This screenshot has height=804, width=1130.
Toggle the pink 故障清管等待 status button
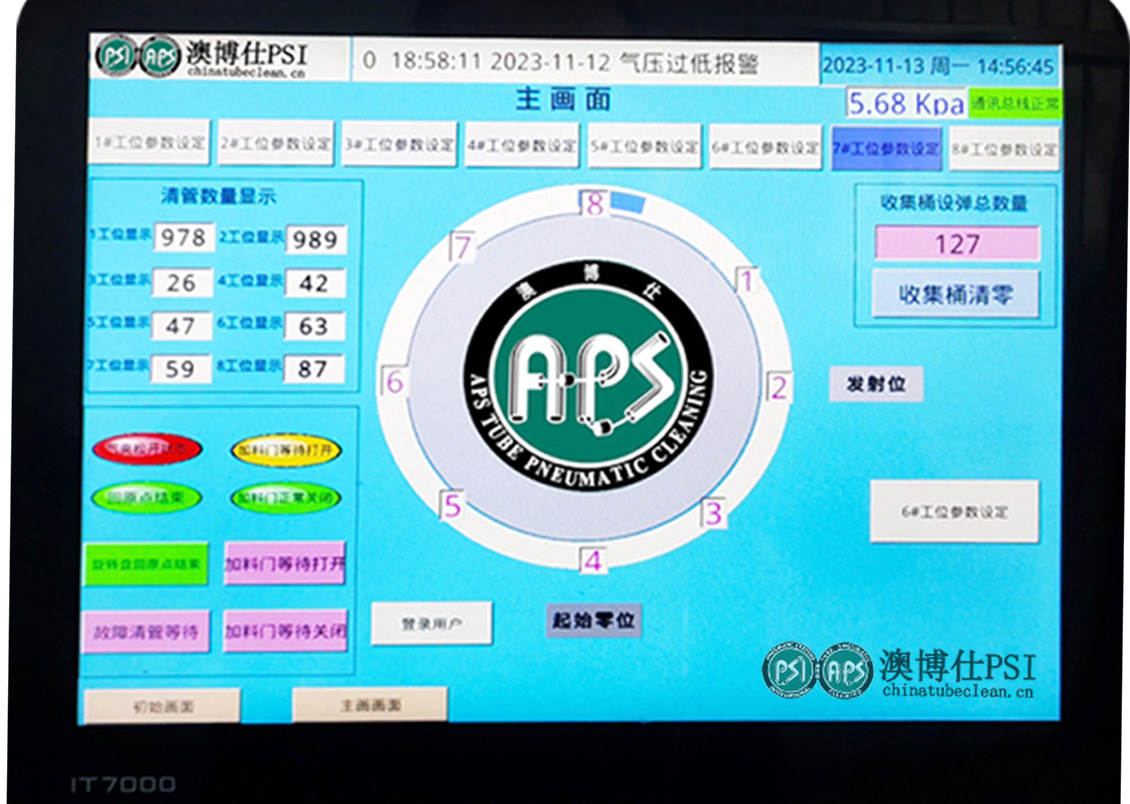(146, 632)
